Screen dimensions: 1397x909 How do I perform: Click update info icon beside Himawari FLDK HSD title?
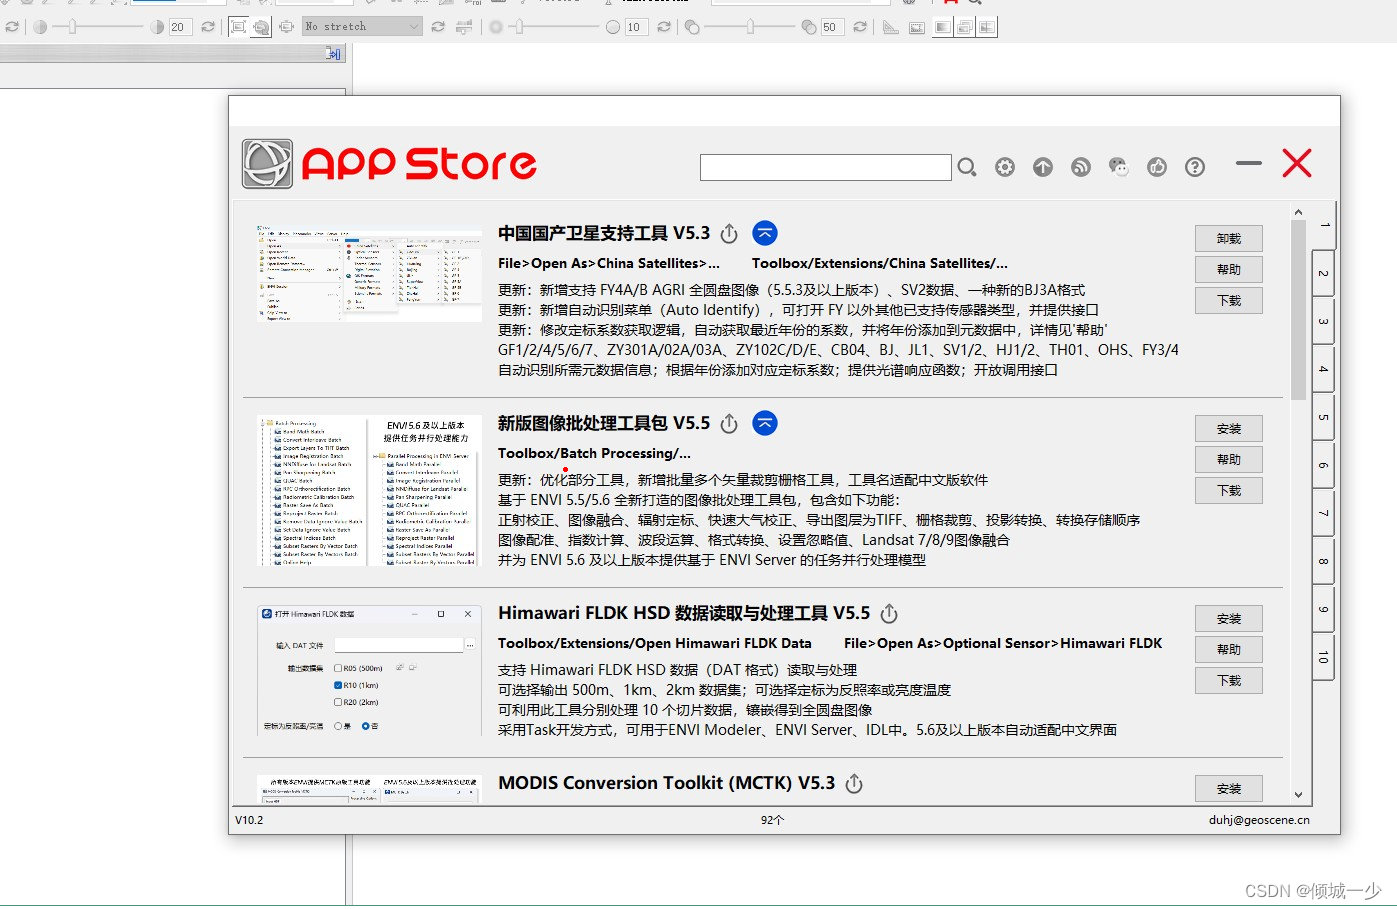[889, 614]
